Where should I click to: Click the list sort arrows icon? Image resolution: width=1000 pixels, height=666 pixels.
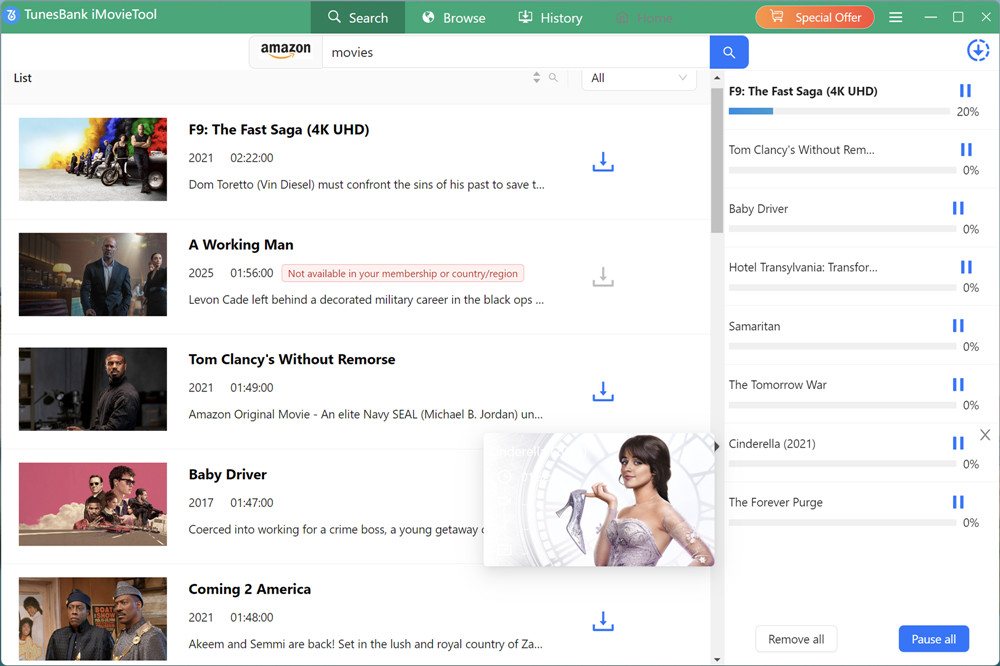click(536, 77)
